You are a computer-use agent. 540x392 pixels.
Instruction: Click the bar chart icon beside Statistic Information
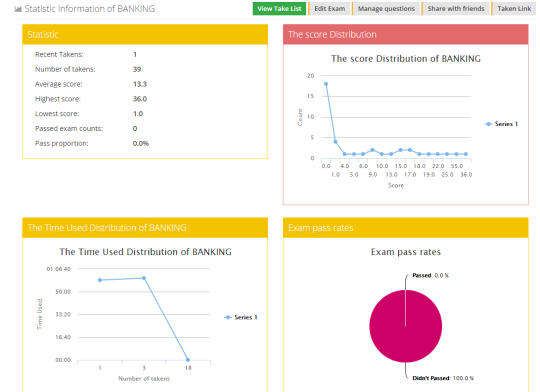coord(18,9)
